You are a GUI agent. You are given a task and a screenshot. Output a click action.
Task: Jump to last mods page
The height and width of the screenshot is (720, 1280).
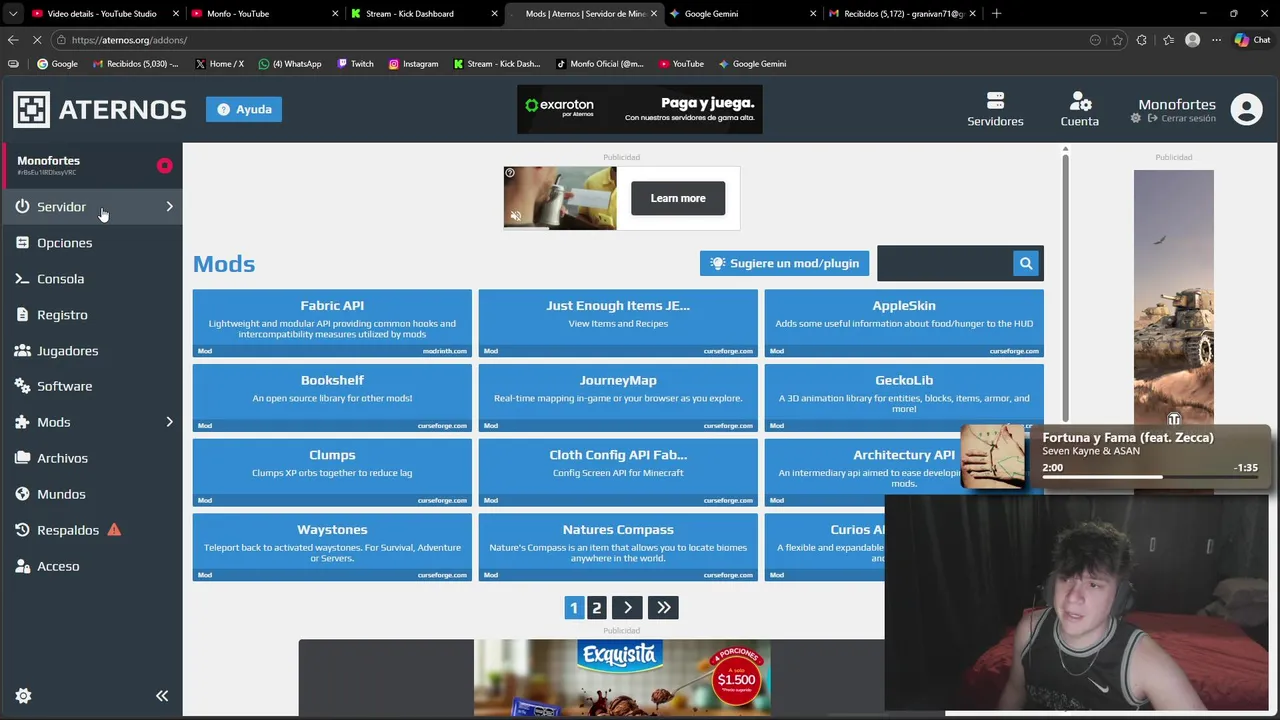click(x=663, y=607)
